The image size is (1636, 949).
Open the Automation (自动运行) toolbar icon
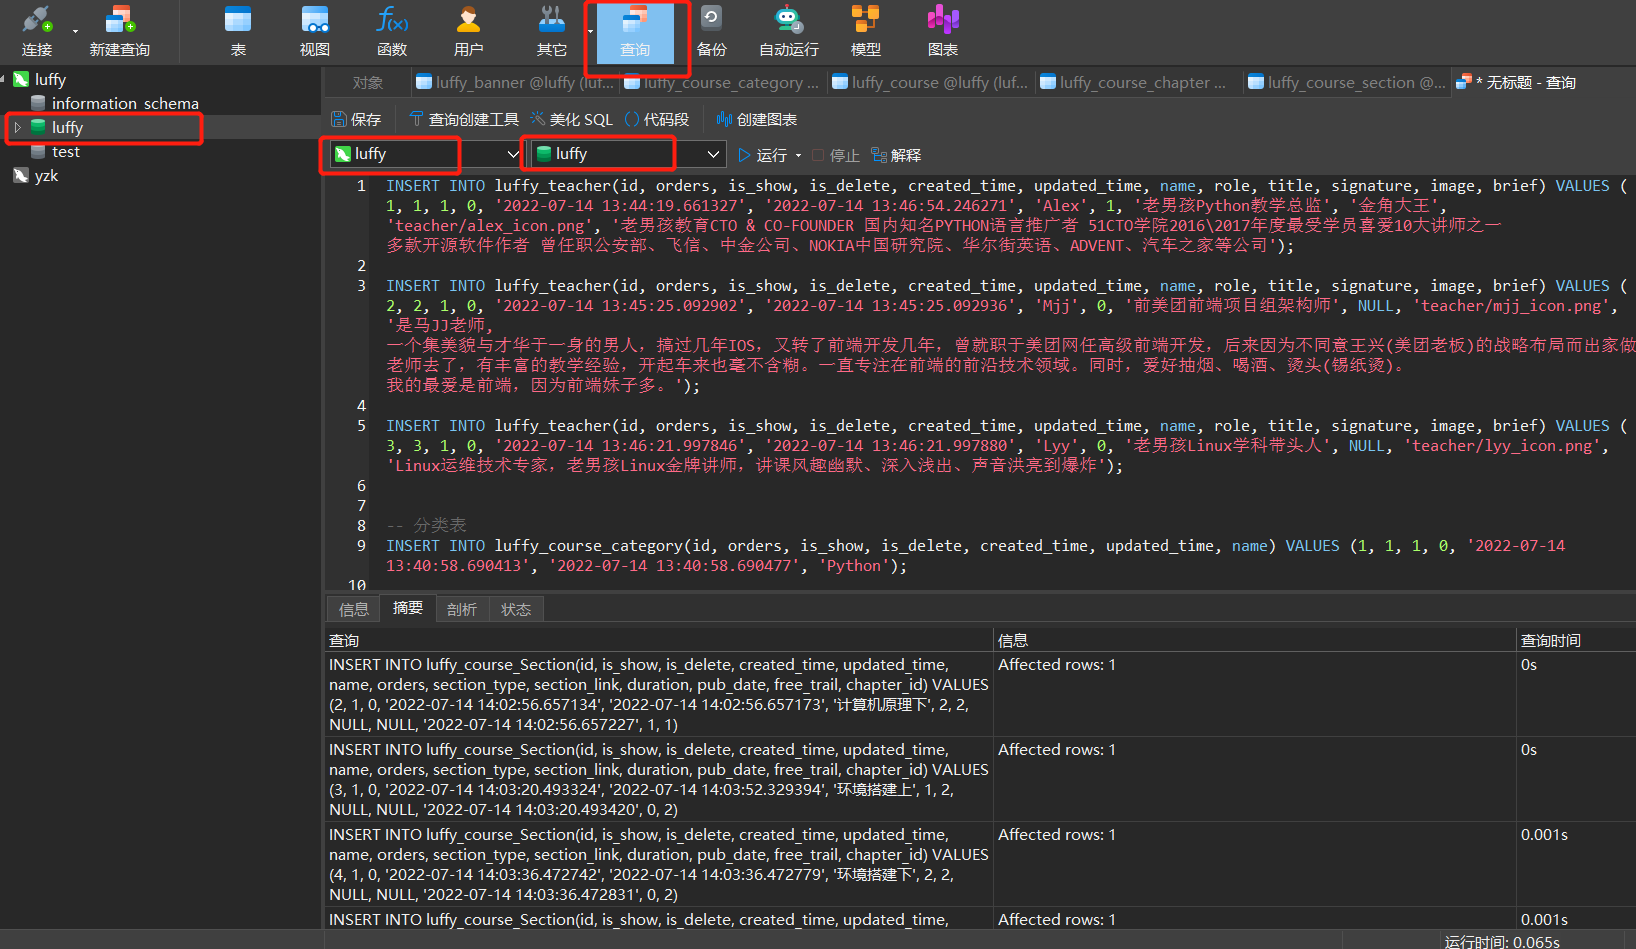click(x=789, y=32)
